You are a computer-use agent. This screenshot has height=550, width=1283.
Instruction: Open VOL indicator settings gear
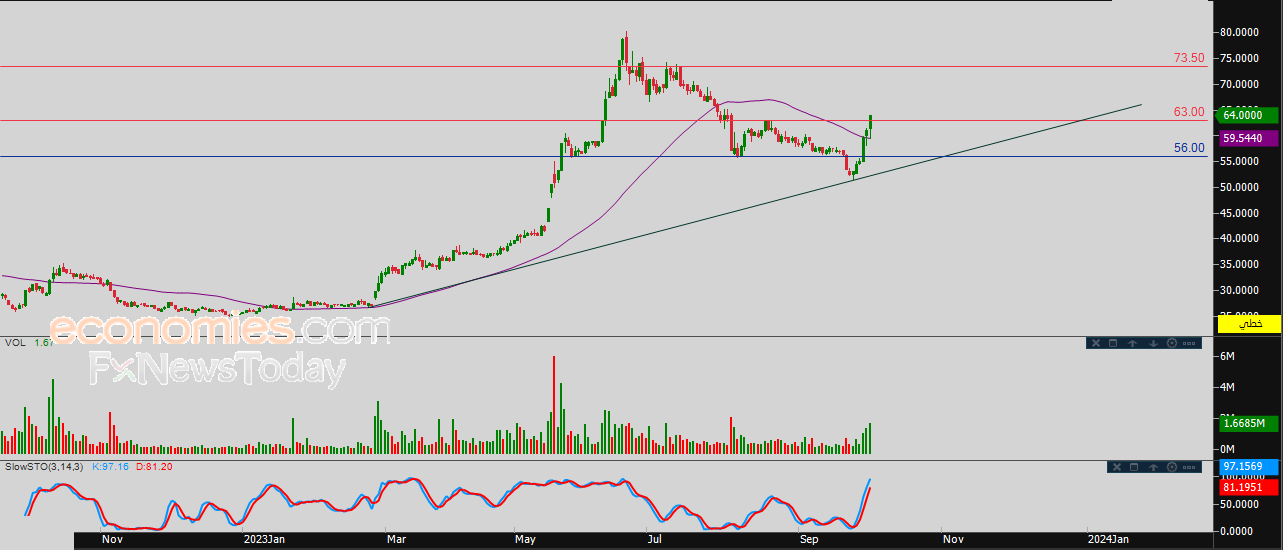(x=1171, y=343)
